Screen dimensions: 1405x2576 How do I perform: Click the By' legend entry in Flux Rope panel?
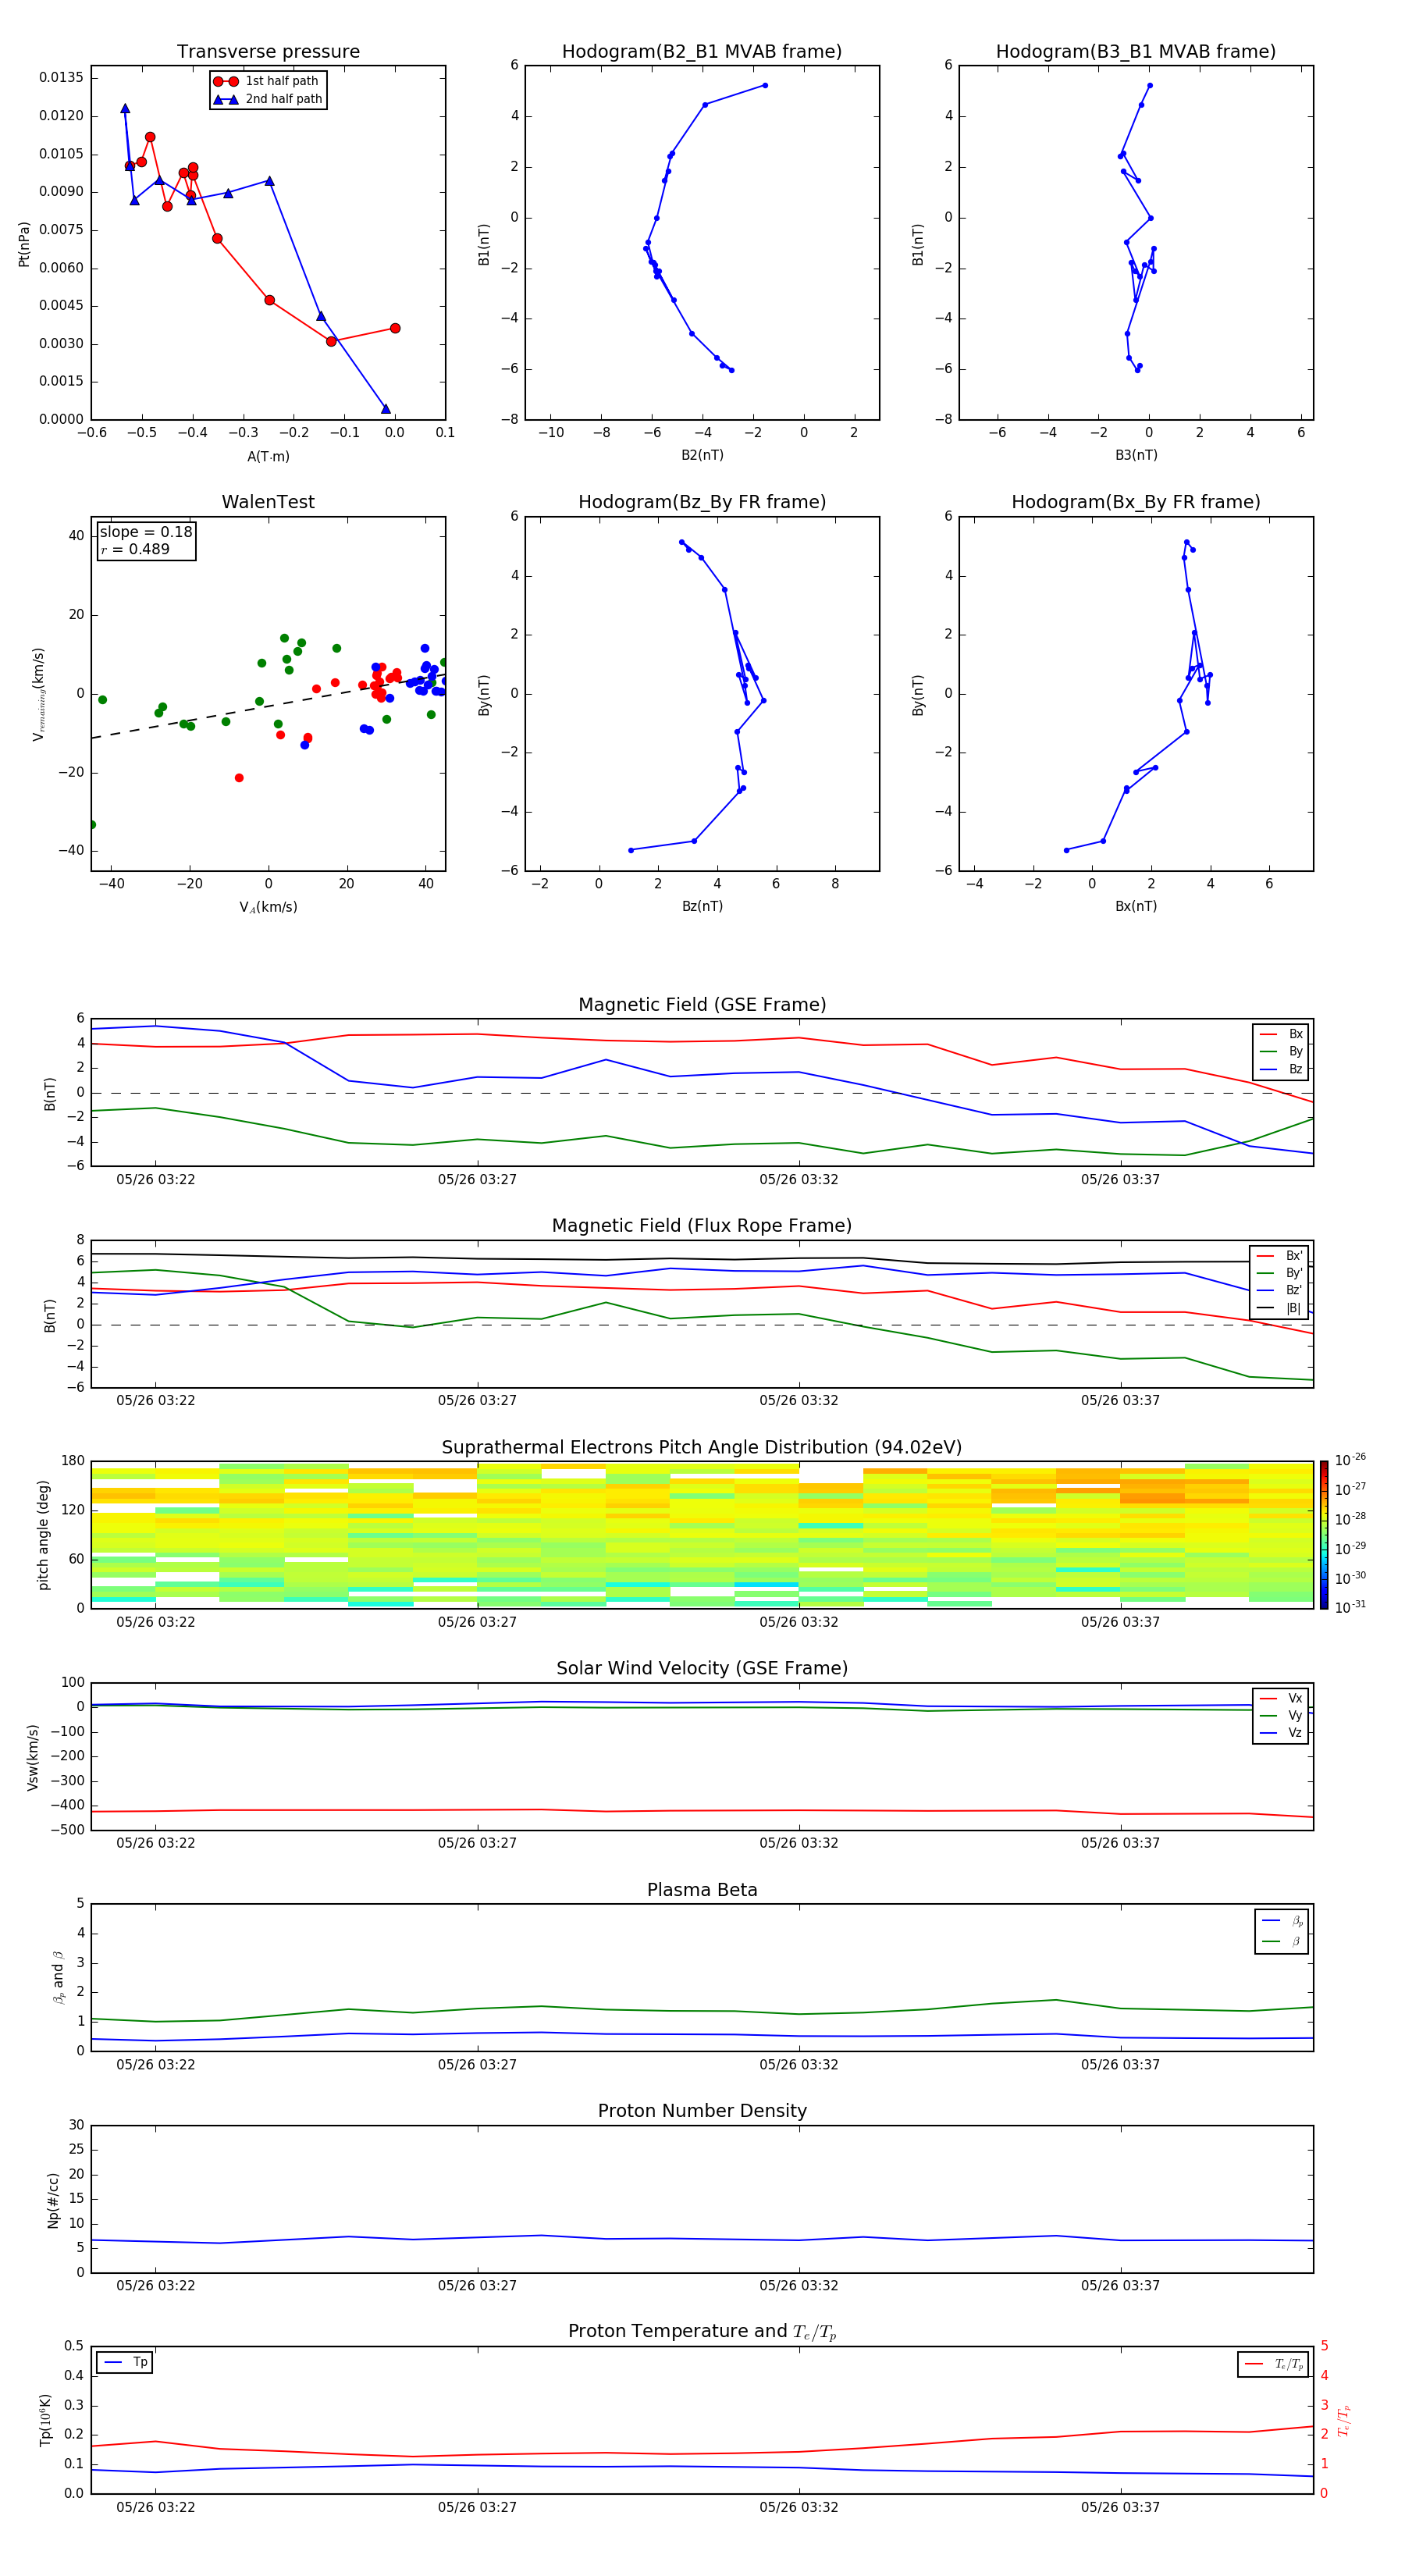pos(1280,1273)
